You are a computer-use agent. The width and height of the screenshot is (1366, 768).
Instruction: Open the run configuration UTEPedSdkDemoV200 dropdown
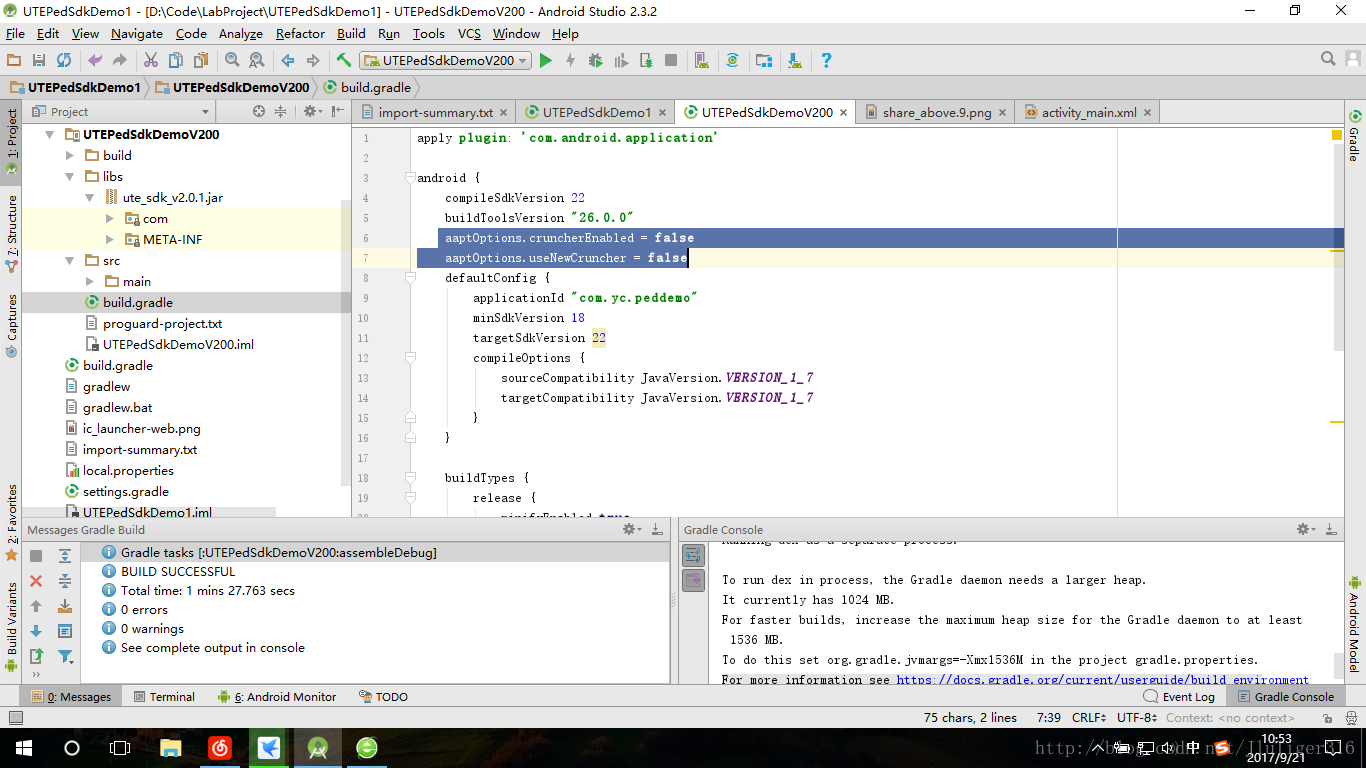tap(444, 60)
